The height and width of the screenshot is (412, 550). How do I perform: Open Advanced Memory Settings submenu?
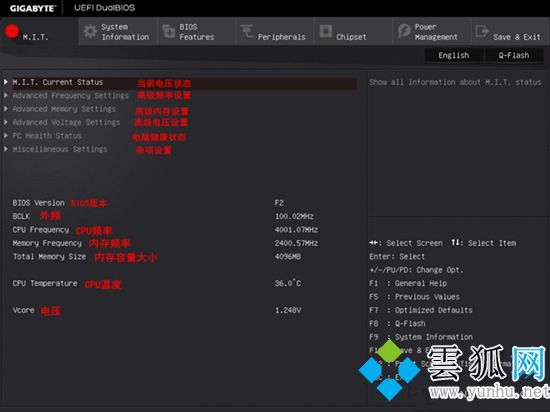point(64,109)
